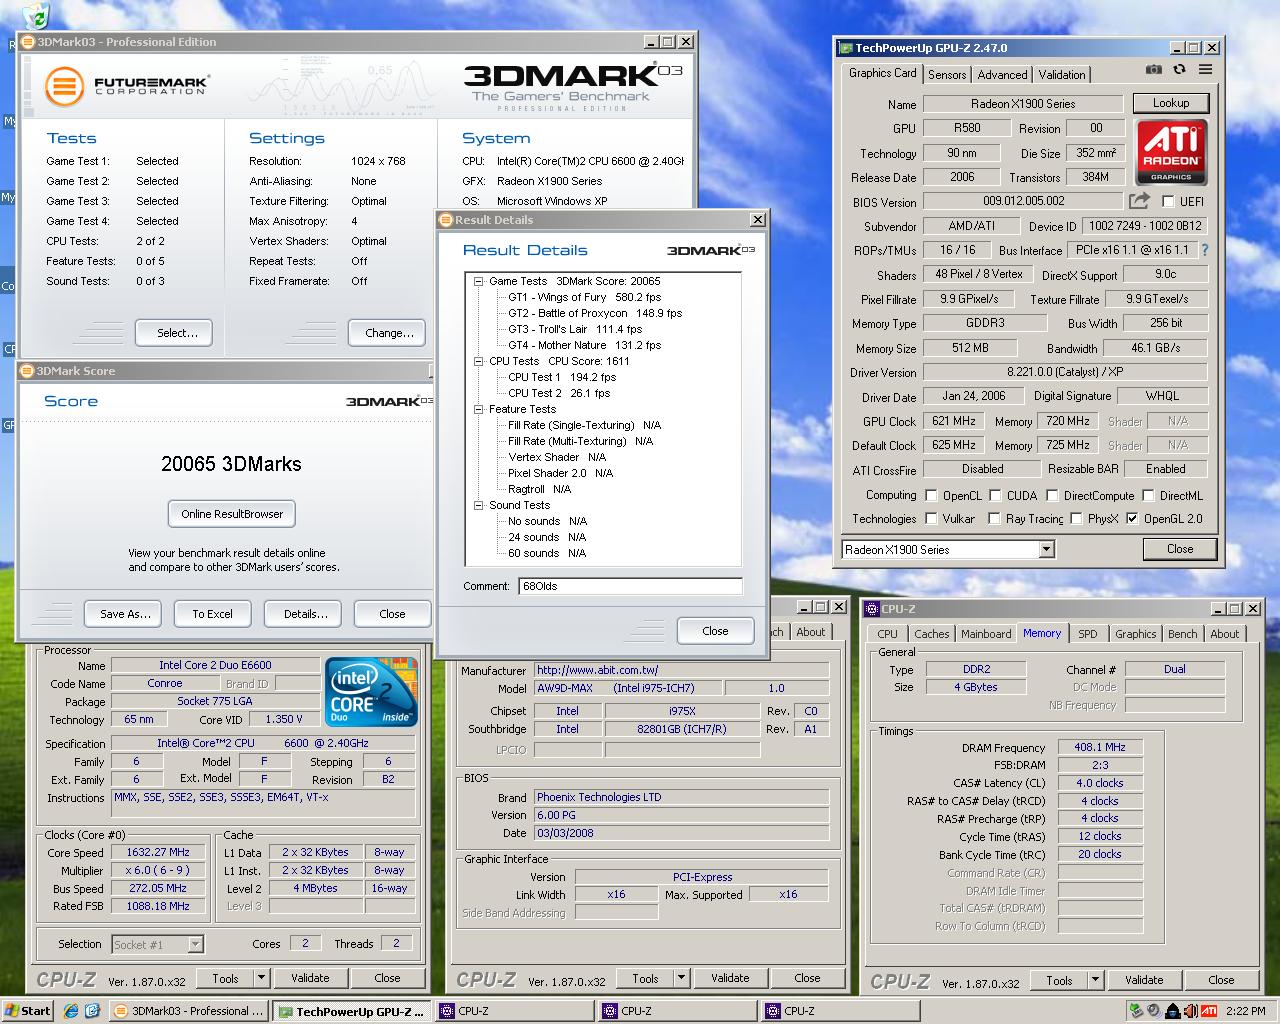Toggle the OpenGL 2.0 checkbox

(x=1132, y=518)
